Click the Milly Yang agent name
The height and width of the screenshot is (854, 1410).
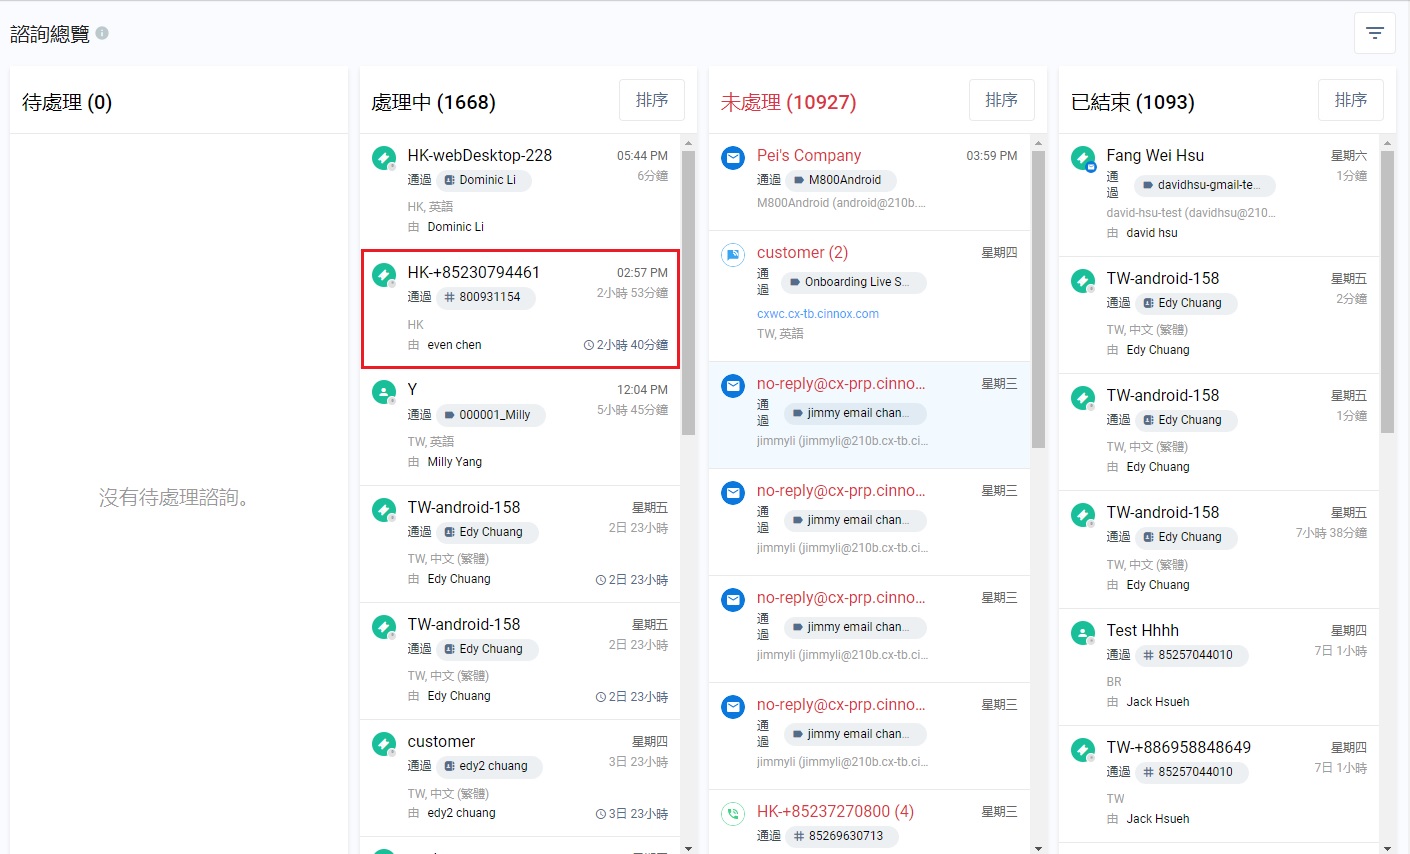(x=455, y=462)
